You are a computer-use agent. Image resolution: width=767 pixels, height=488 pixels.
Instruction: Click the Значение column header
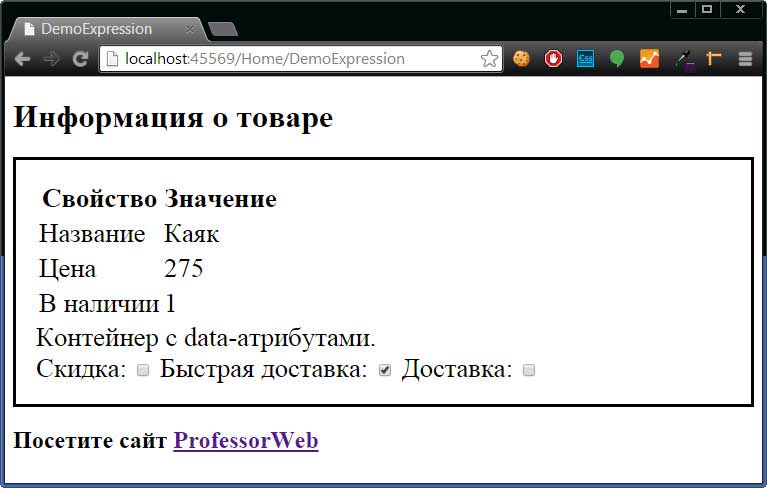pyautogui.click(x=220, y=199)
